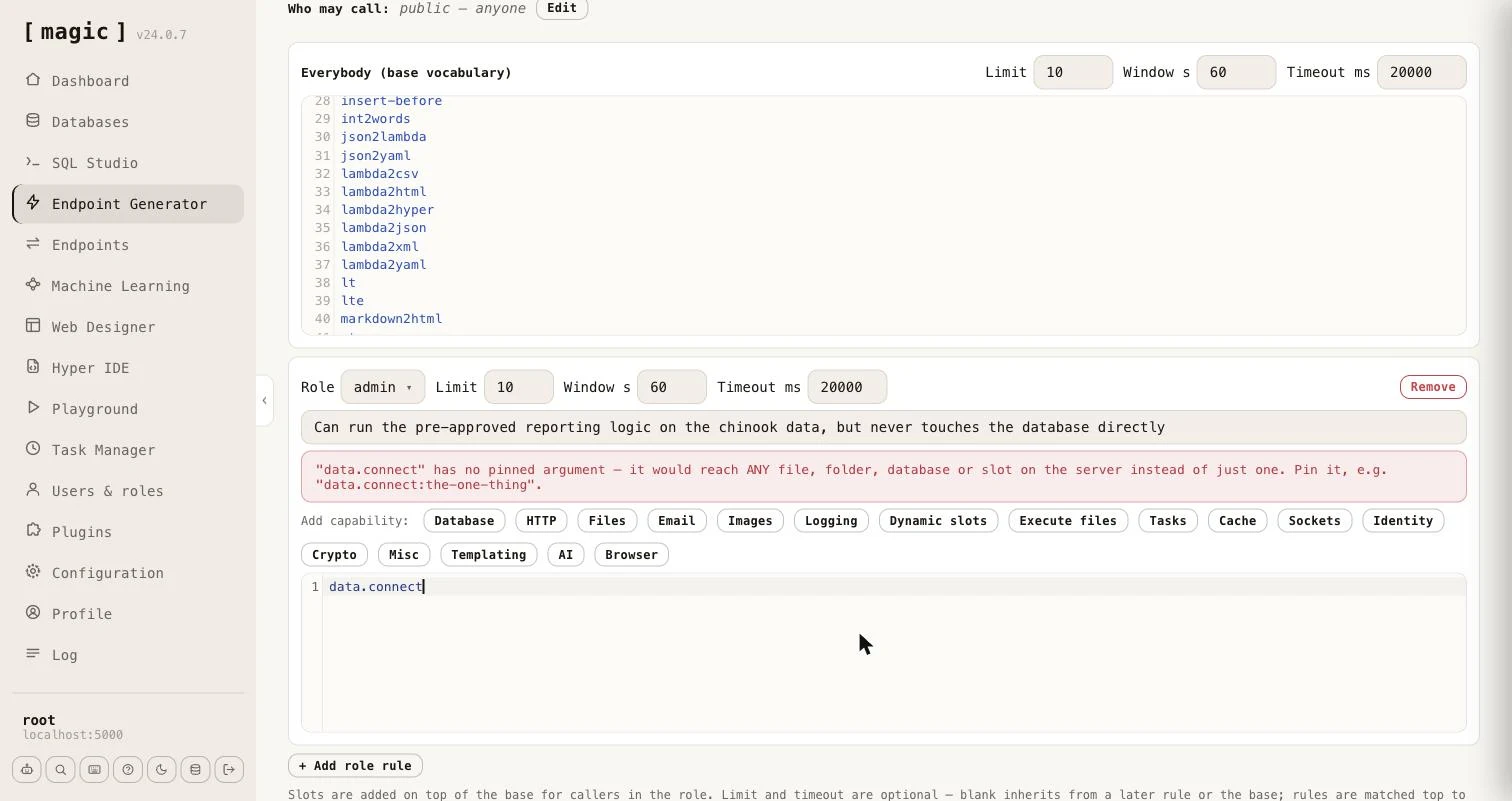Viewport: 1512px width, 801px height.
Task: Click the logout arrow icon
Action: (x=229, y=770)
